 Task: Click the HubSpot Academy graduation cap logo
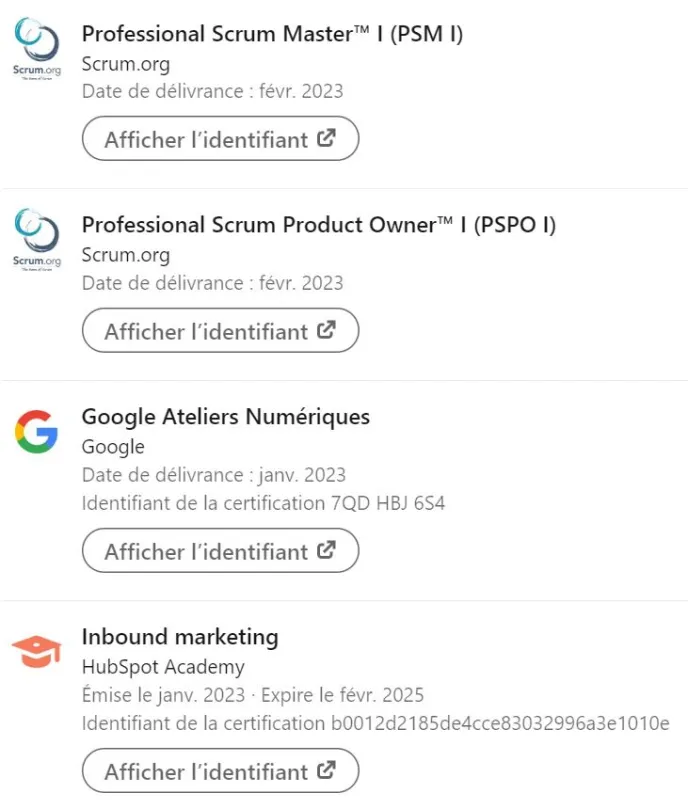tap(36, 652)
